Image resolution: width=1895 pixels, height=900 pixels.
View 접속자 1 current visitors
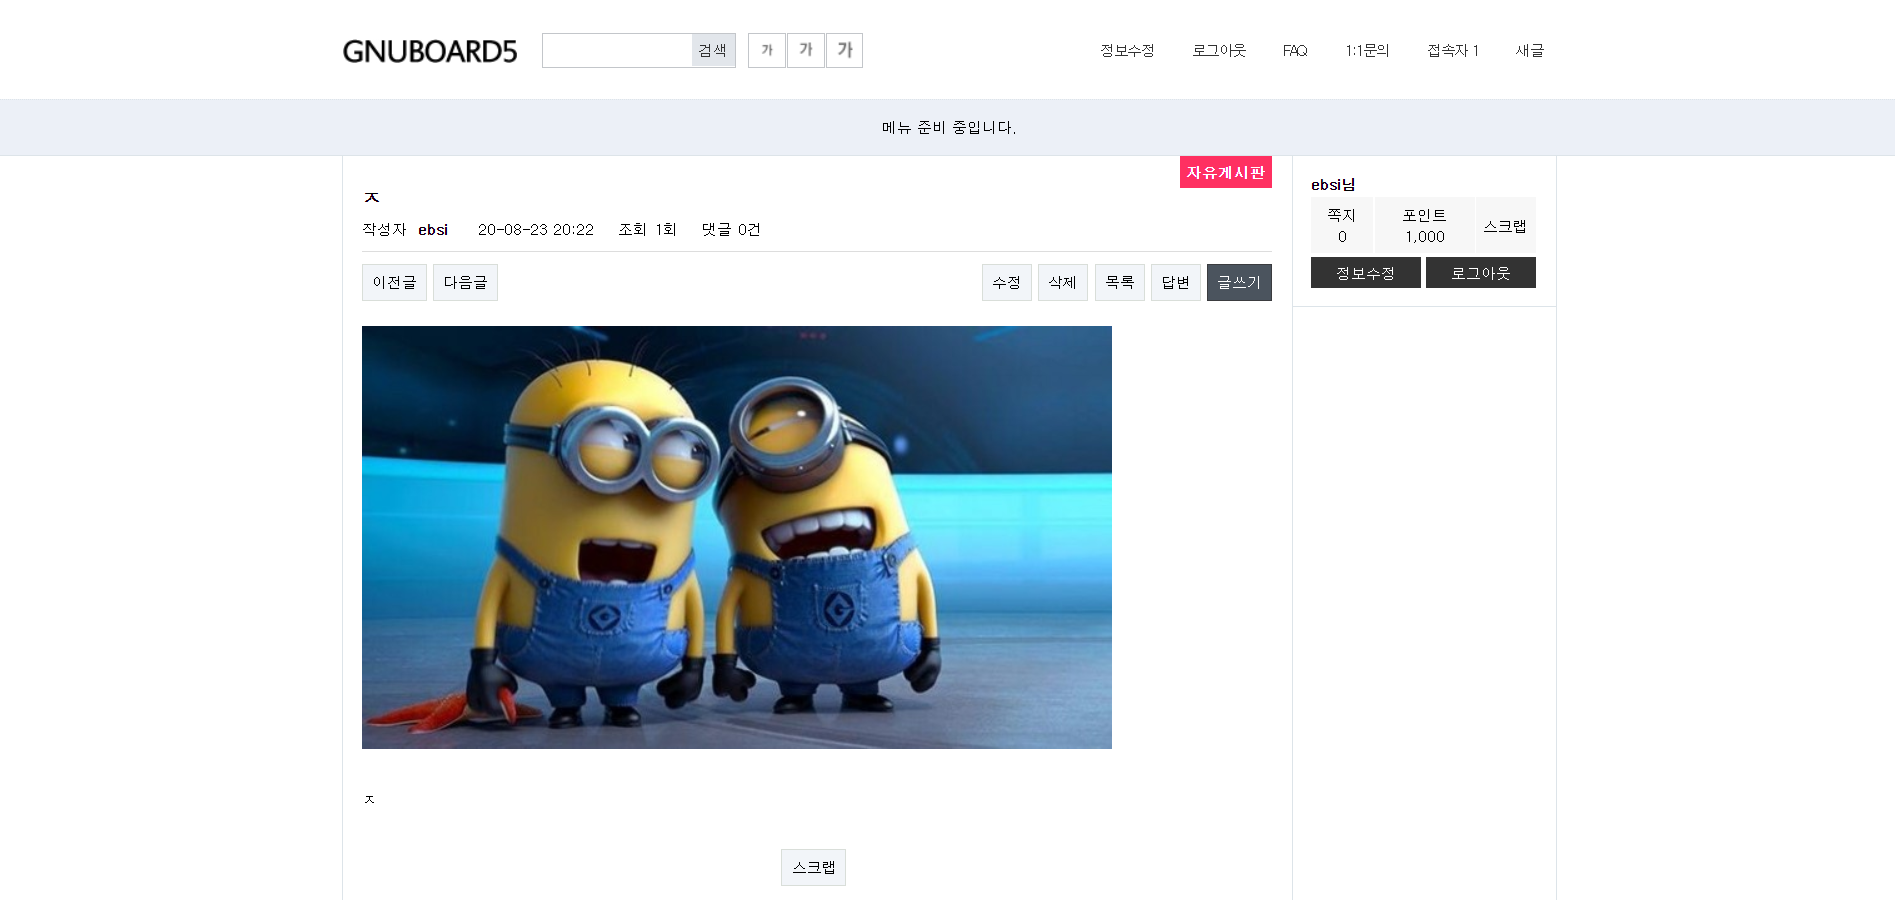pyautogui.click(x=1453, y=51)
